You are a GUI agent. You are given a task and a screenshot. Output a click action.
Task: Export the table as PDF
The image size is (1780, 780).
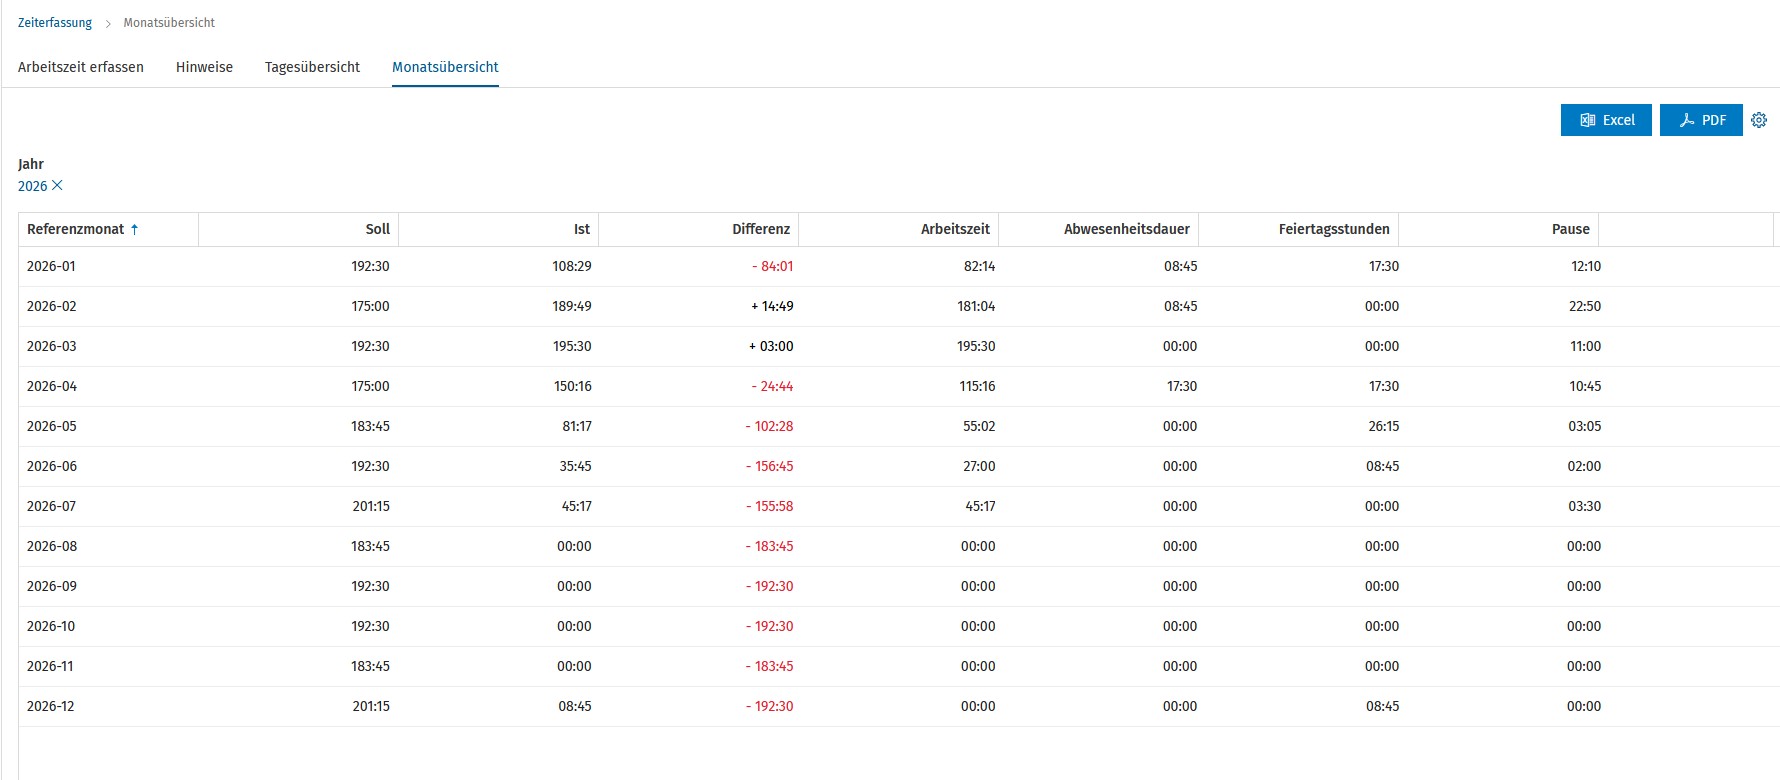1701,120
